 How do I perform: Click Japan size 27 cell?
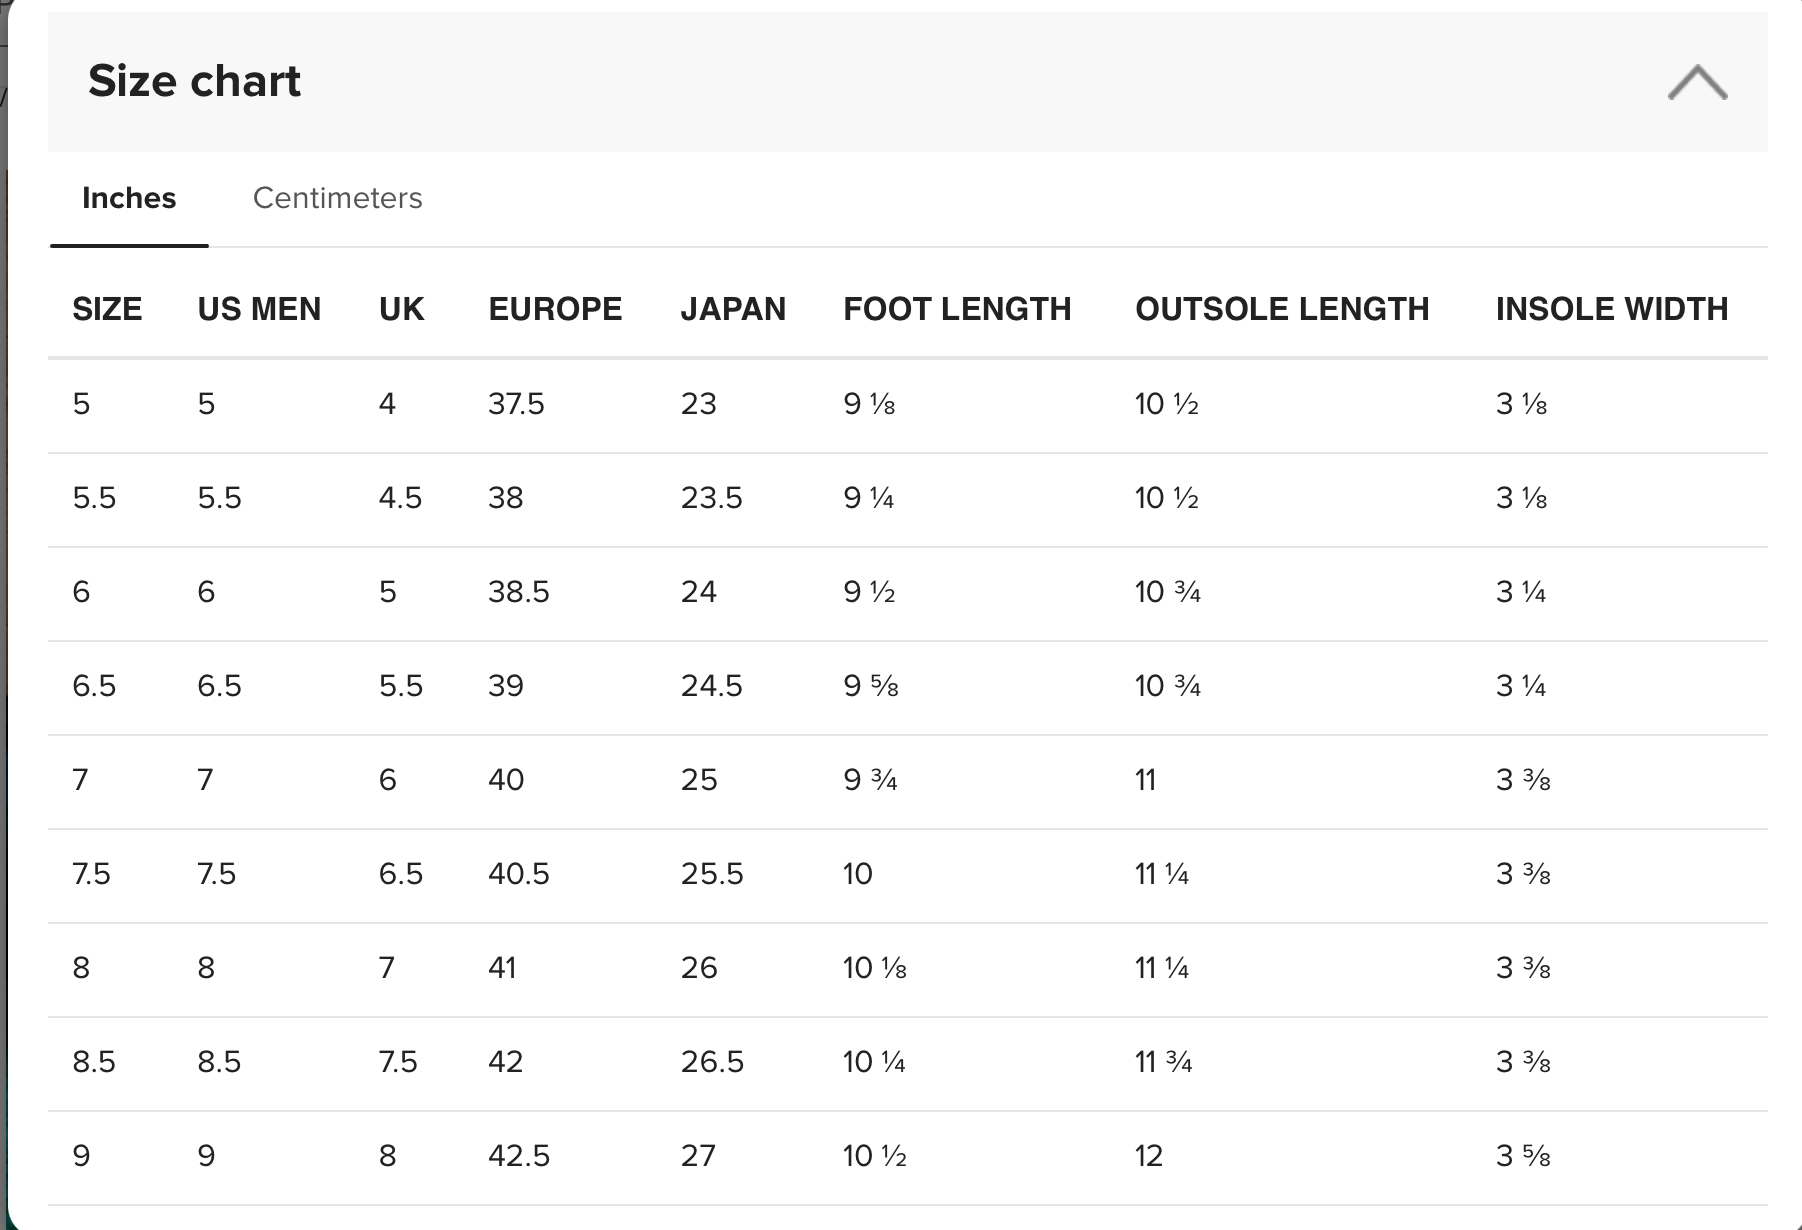(x=698, y=1156)
